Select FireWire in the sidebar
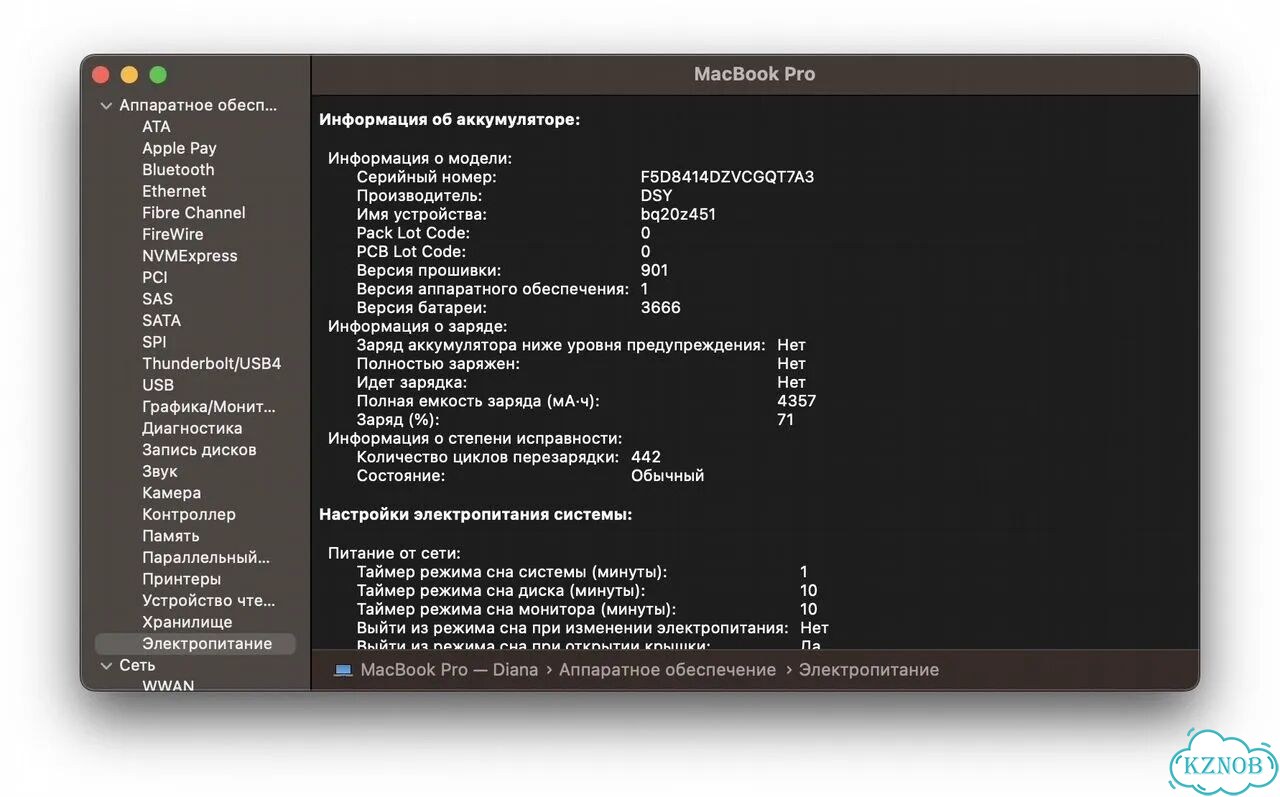 tap(172, 234)
